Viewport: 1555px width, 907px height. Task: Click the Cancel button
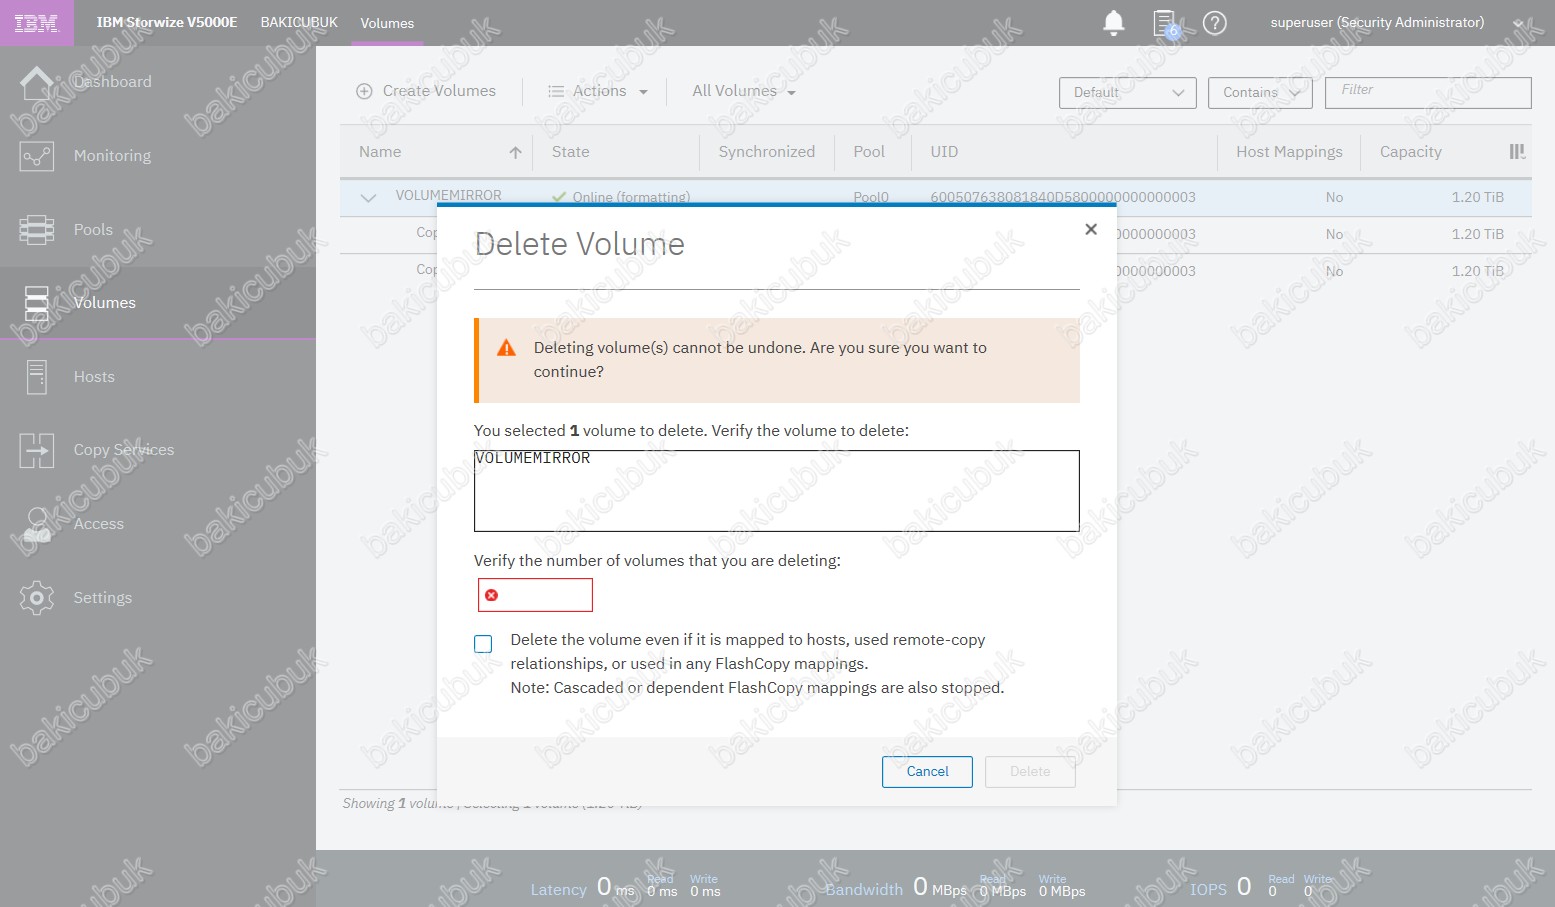point(927,772)
